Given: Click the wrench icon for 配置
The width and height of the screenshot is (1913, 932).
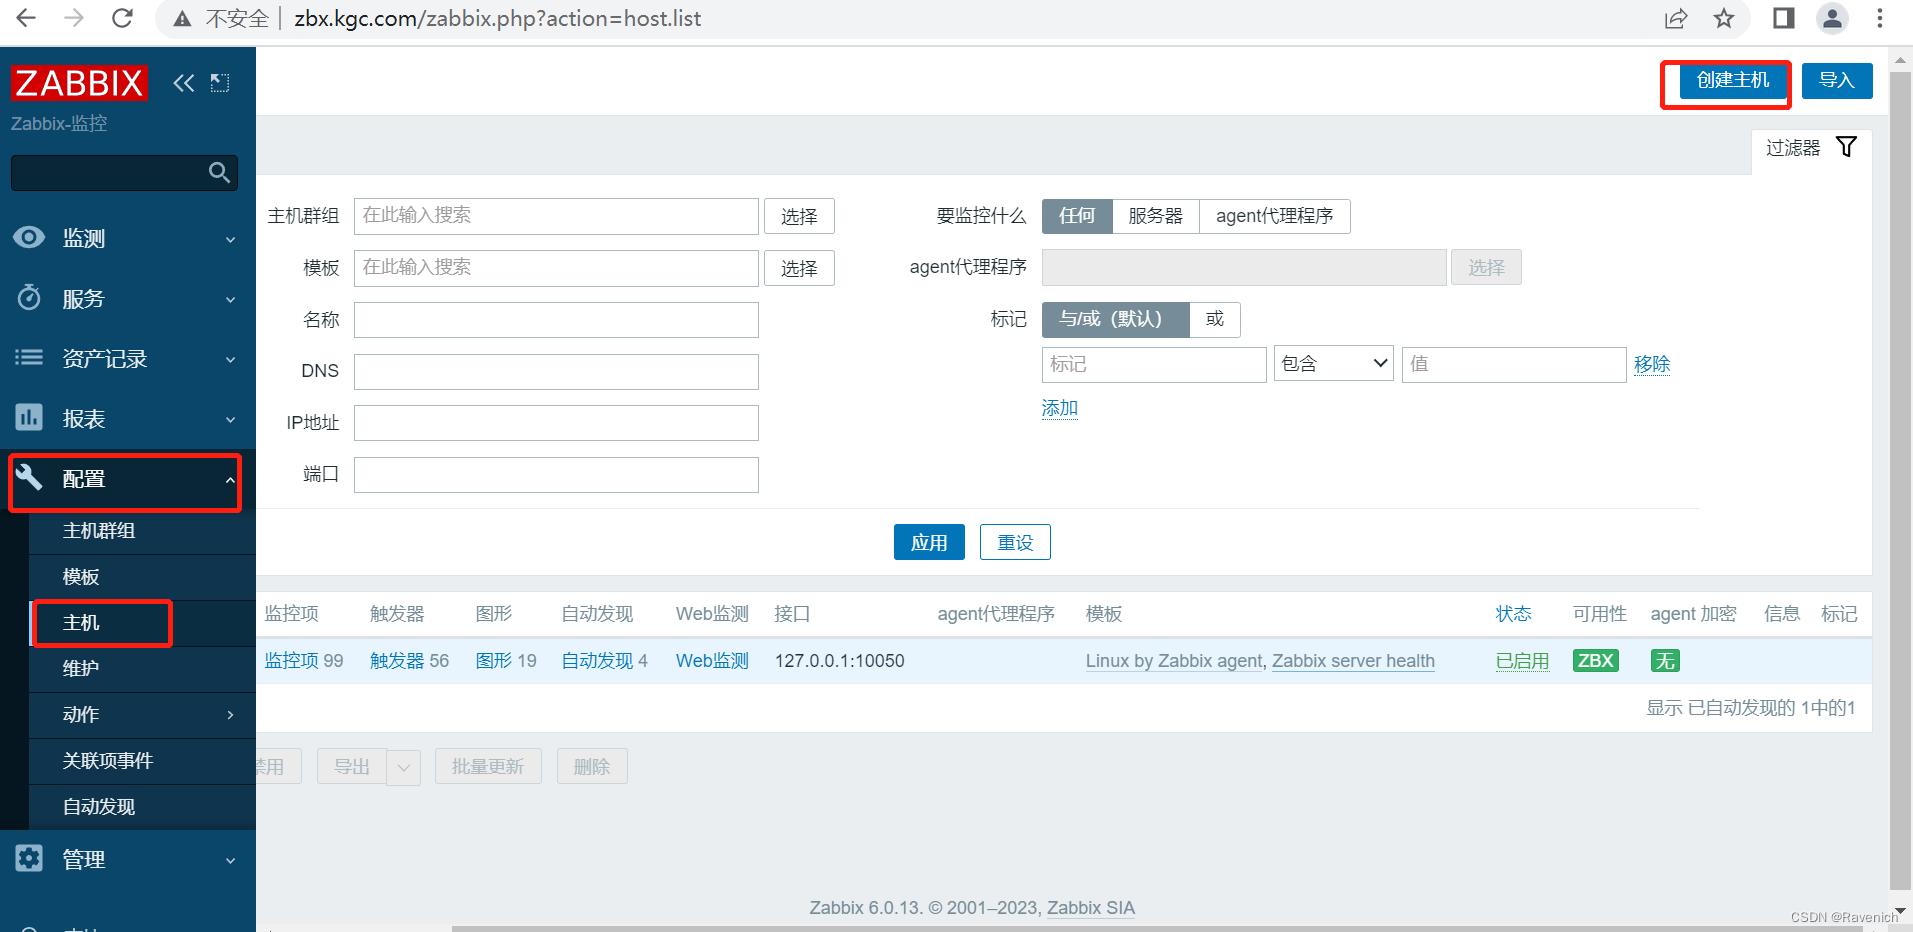Looking at the screenshot, I should coord(29,478).
